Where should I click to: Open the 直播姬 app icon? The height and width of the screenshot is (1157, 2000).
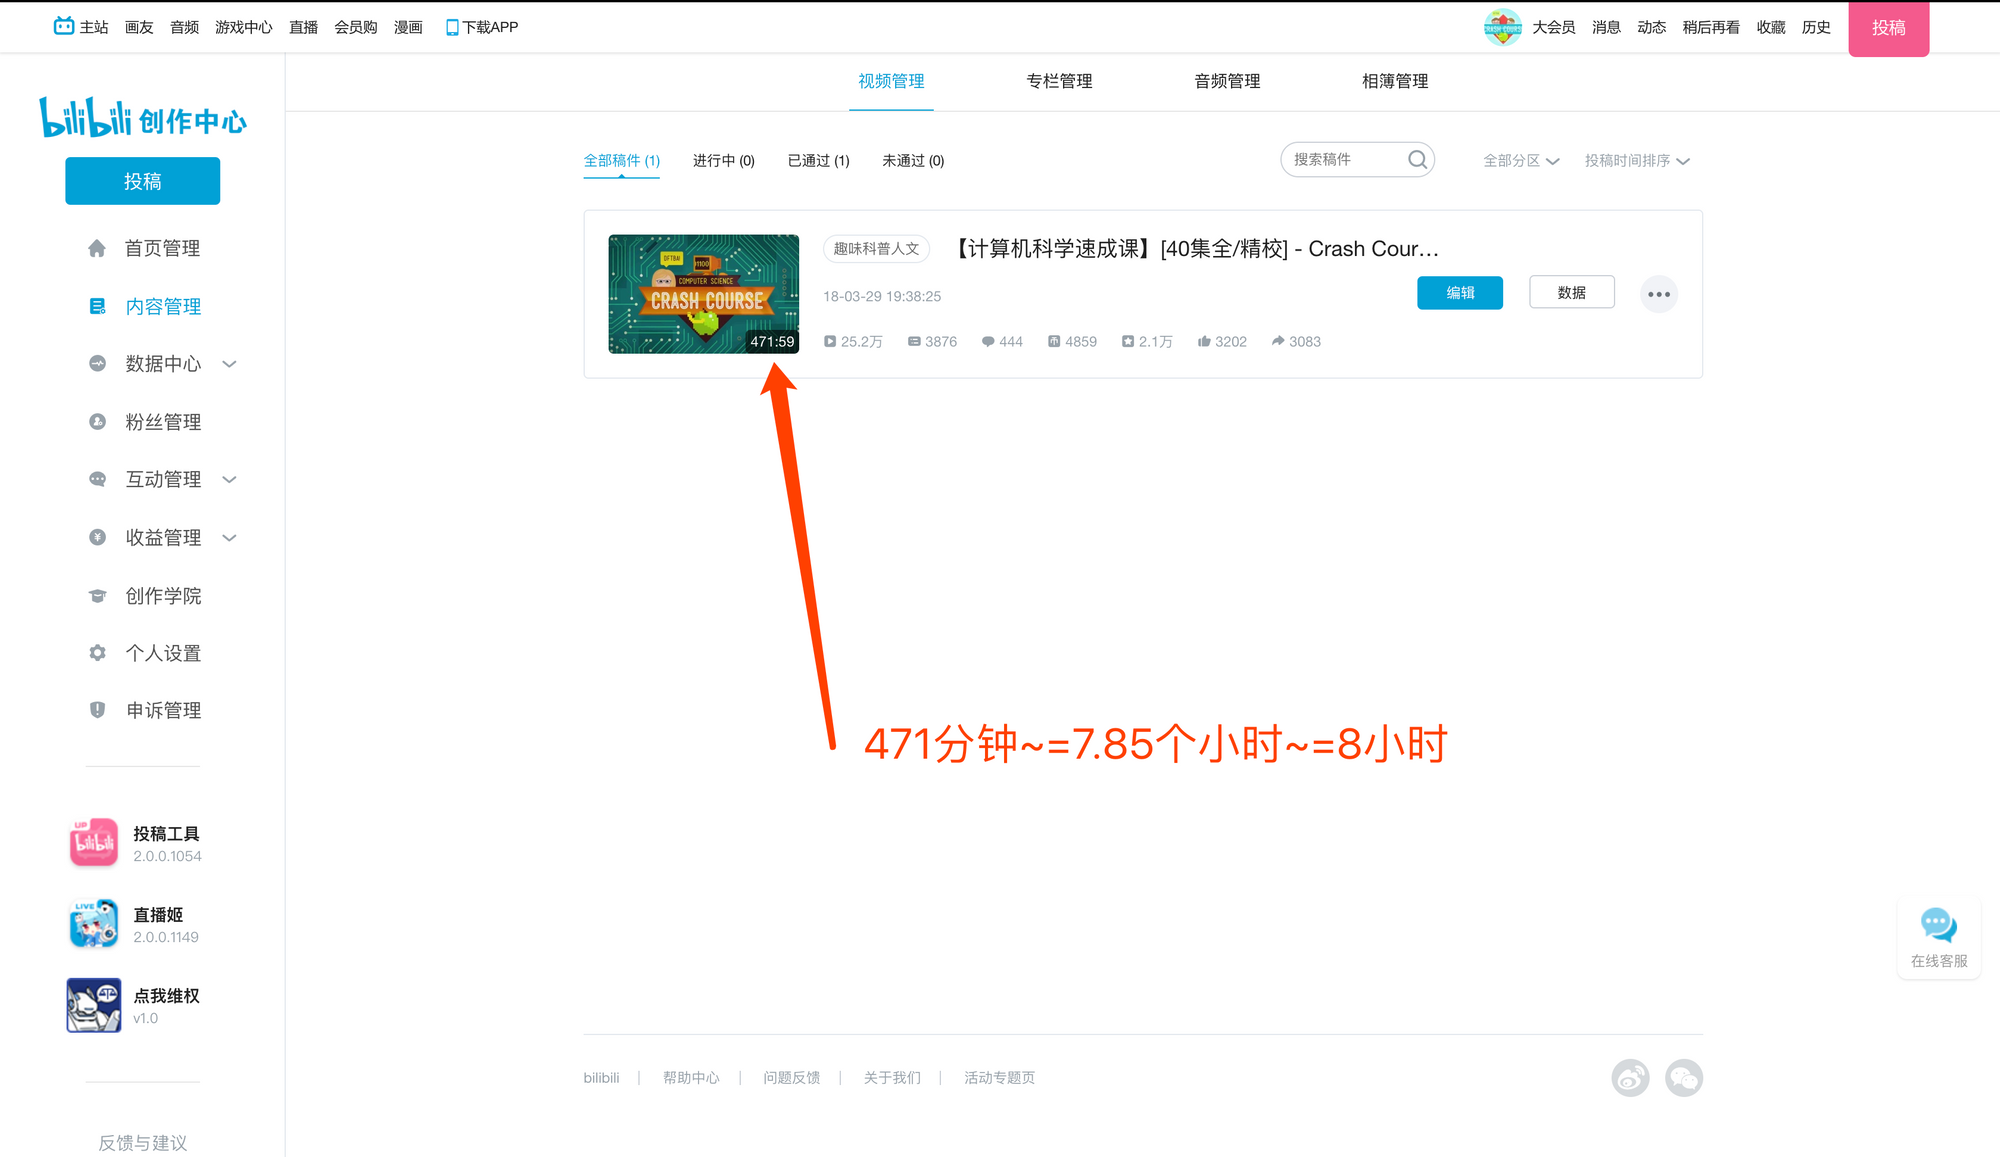point(94,924)
